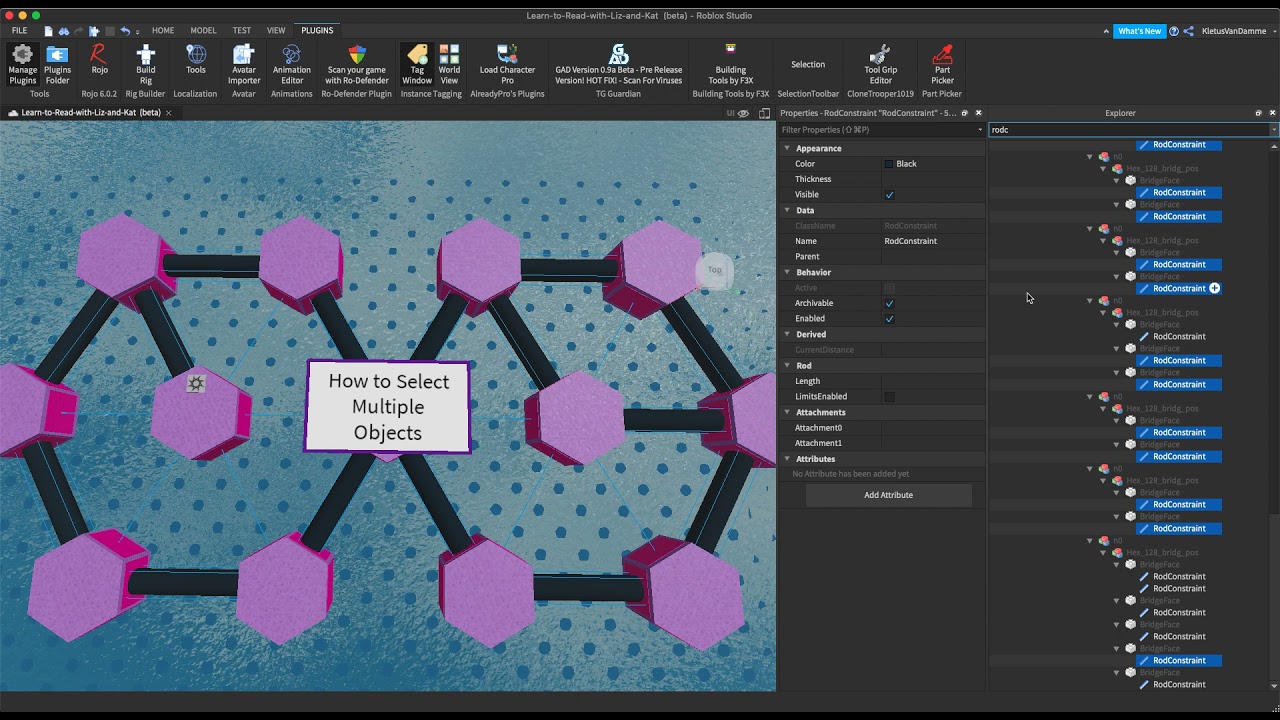Click the gear icon on the pink hexagon
This screenshot has height=720, width=1280.
[196, 383]
